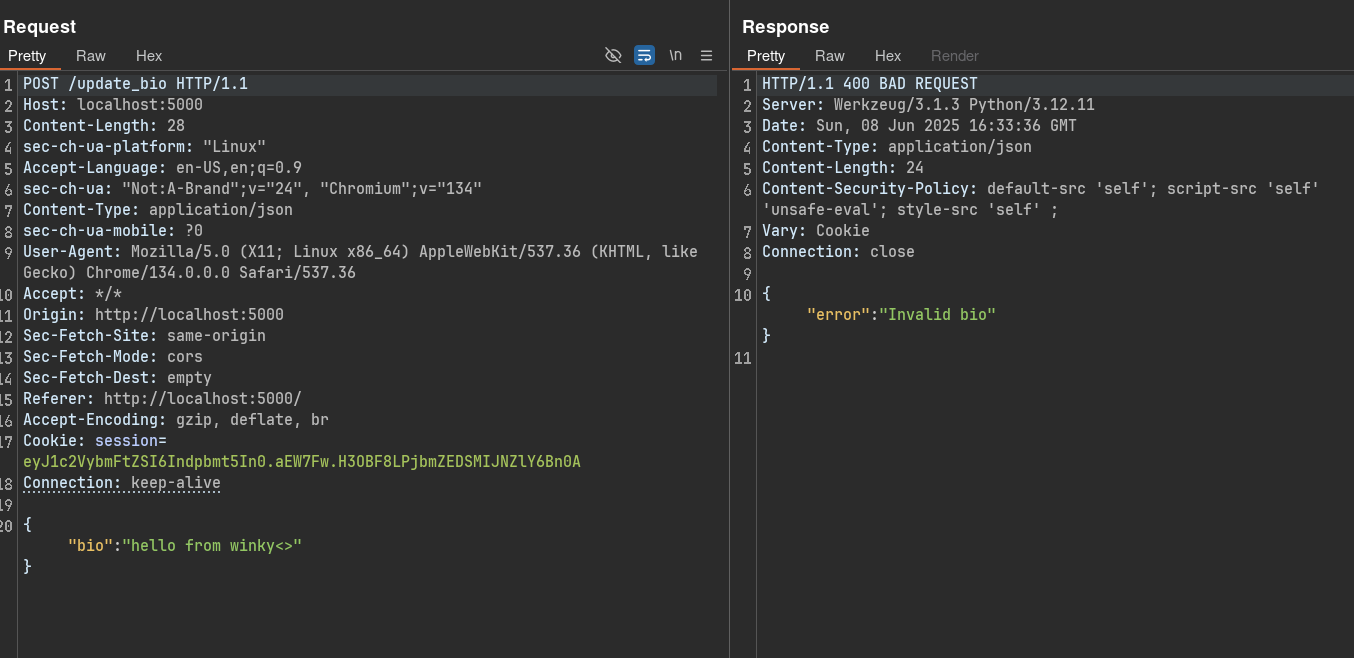
Task: Switch Response view to Raw tab
Action: point(829,56)
